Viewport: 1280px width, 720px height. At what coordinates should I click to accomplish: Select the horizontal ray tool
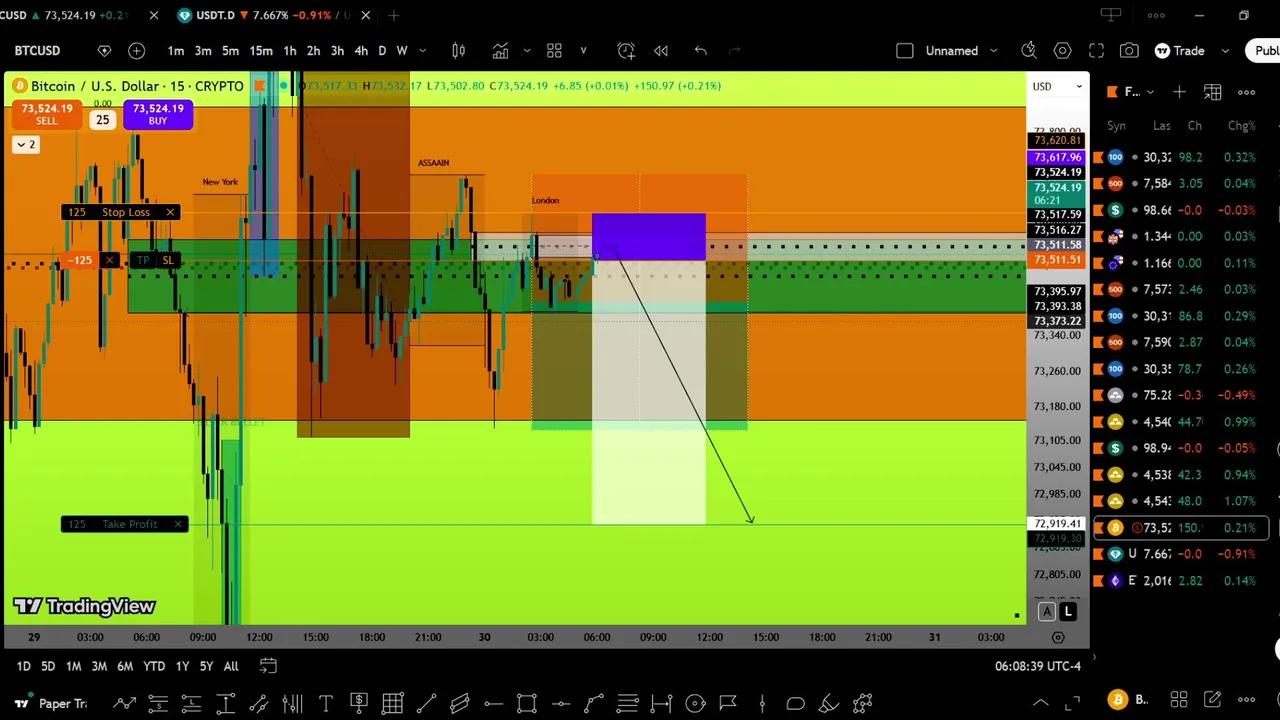pos(493,703)
